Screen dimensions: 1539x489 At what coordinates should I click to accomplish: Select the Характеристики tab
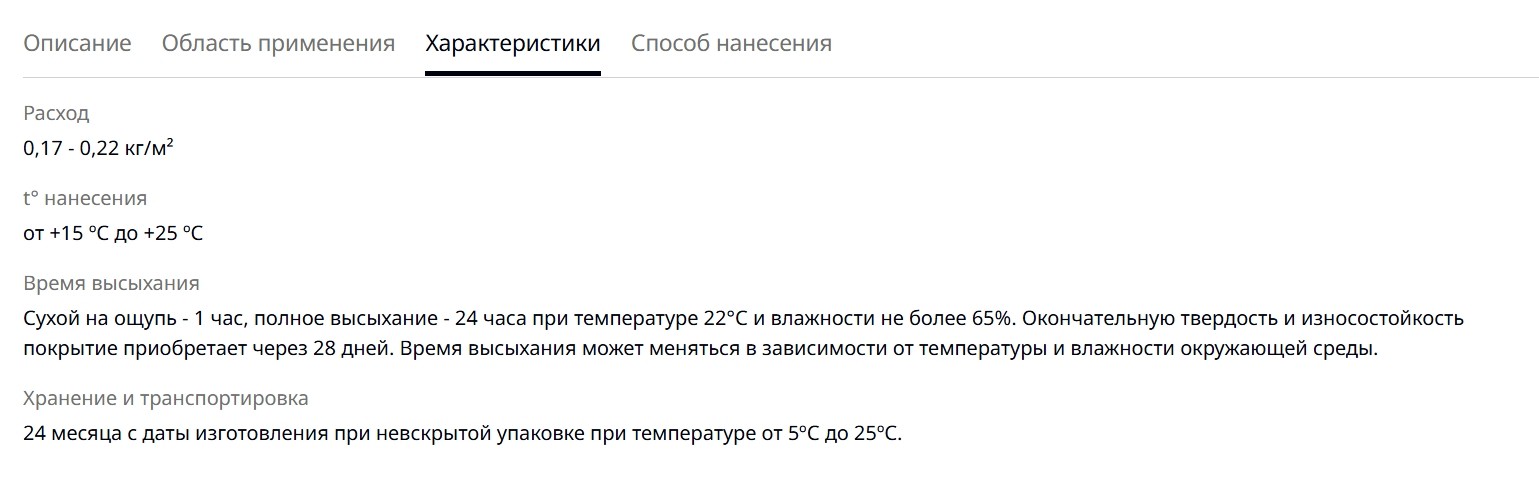pyautogui.click(x=513, y=43)
